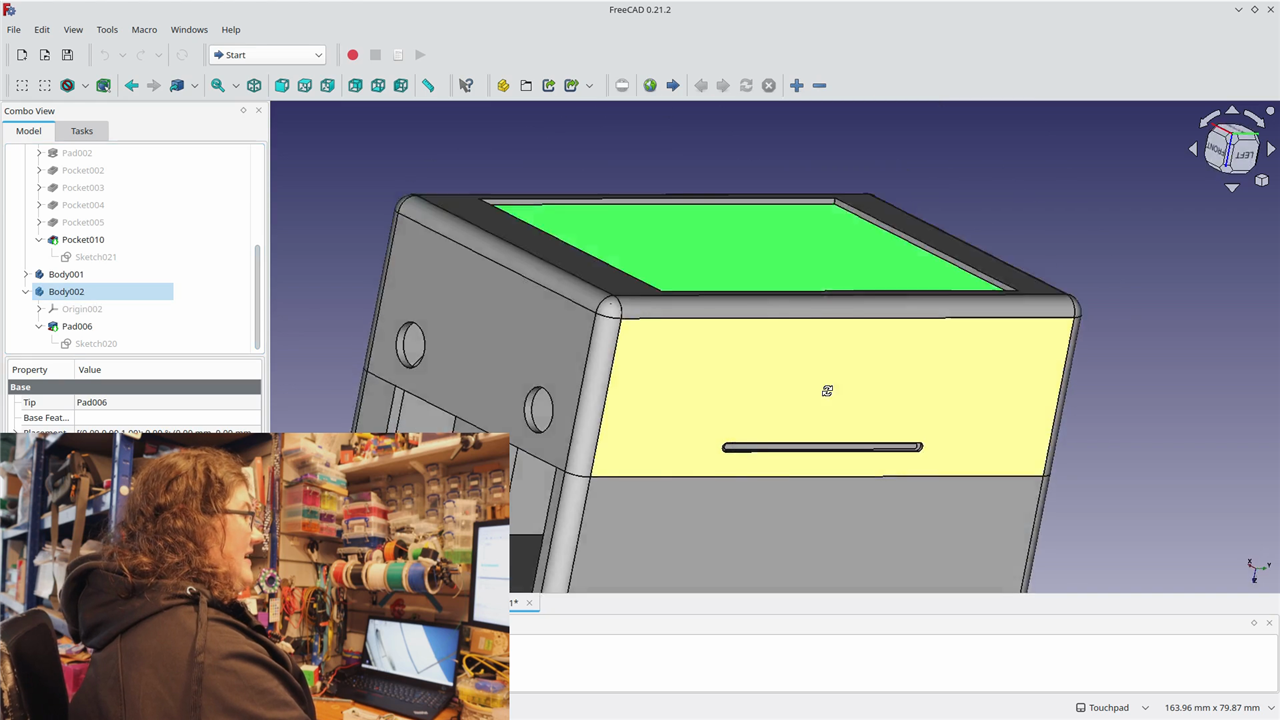Click the third cyan standard view cube
The image size is (1280, 720).
327,86
